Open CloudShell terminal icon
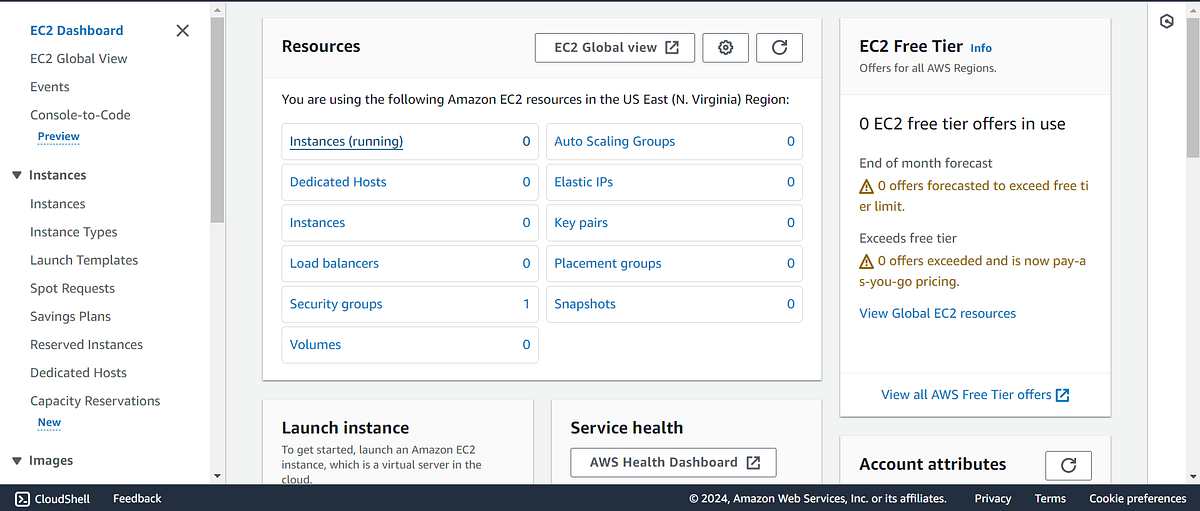 click(x=22, y=498)
